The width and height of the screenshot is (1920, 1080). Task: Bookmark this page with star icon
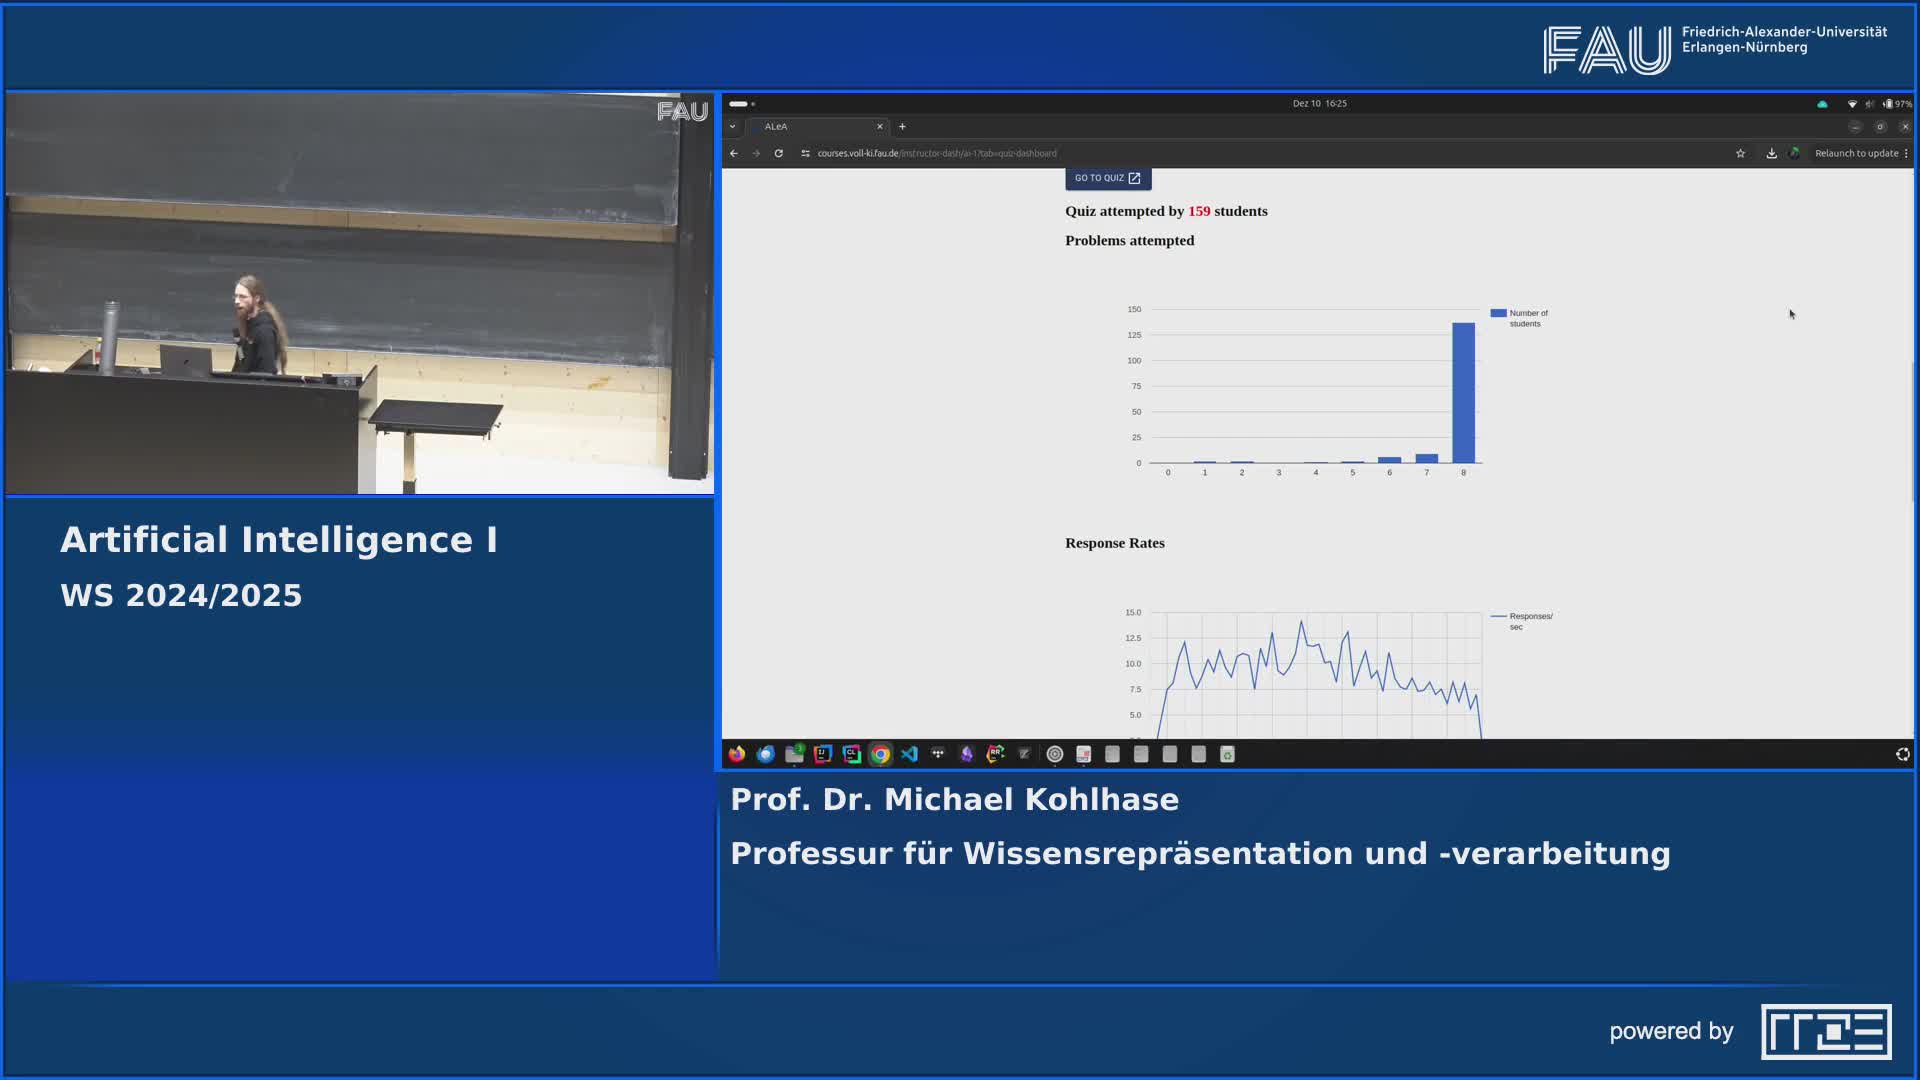tap(1741, 153)
